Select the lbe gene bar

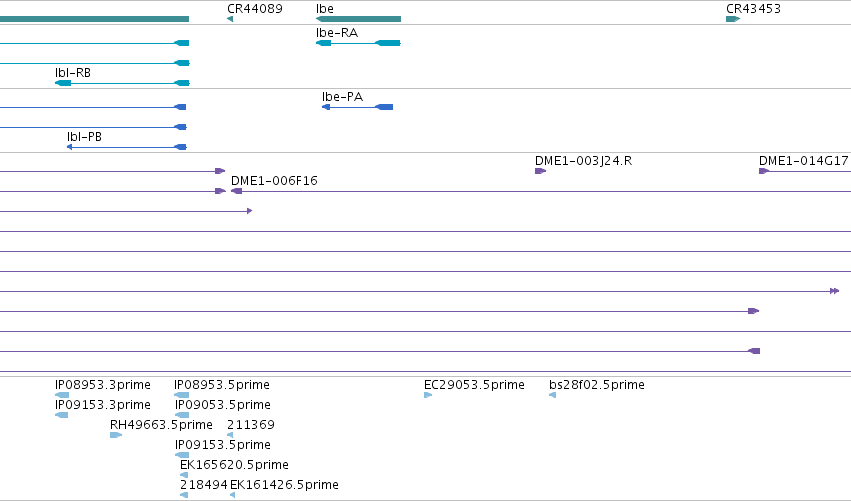[358, 19]
